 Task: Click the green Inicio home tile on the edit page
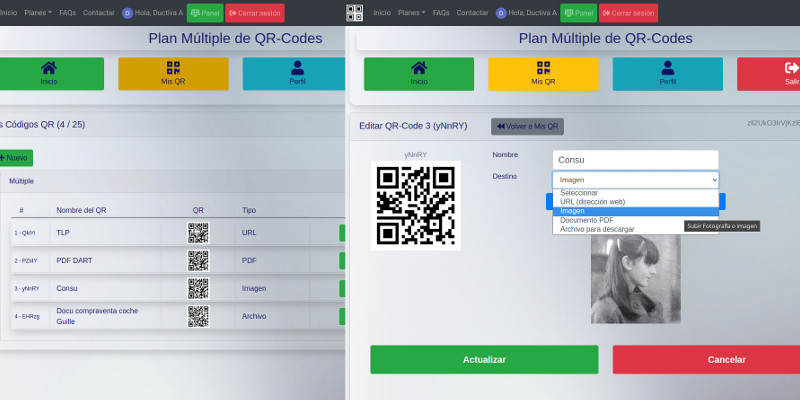[419, 74]
